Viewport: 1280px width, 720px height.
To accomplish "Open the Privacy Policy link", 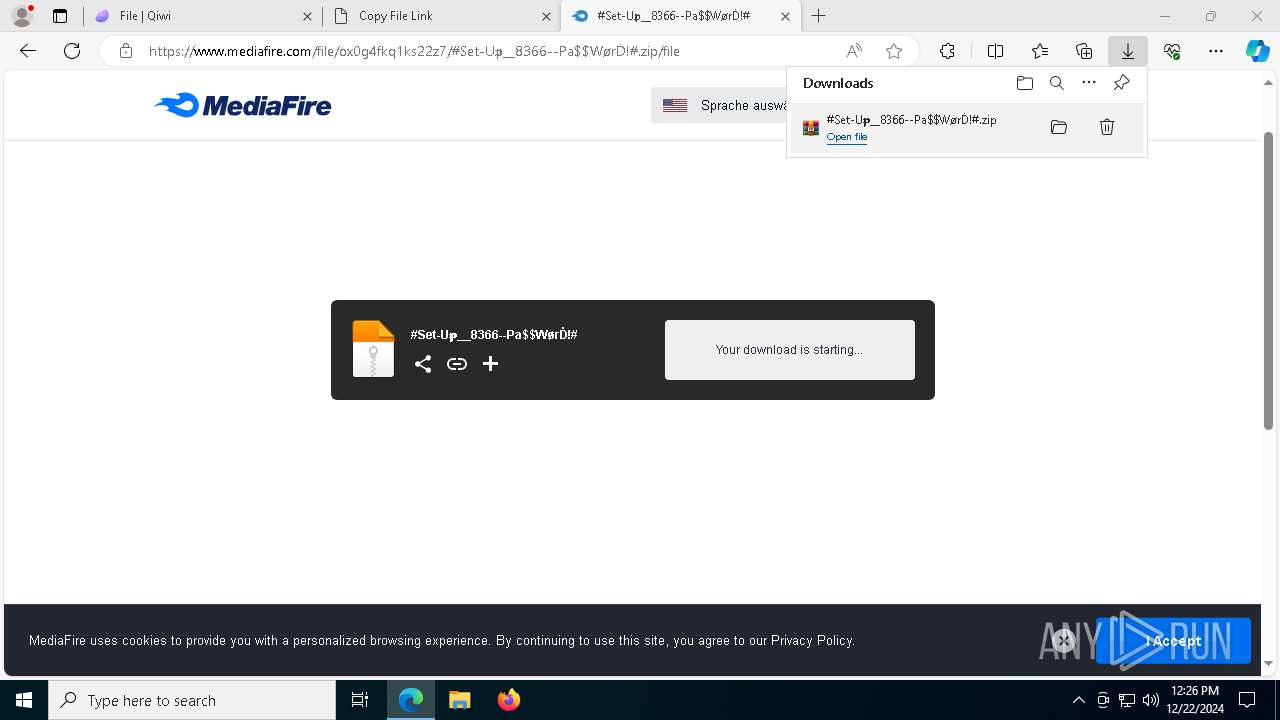I will [812, 640].
